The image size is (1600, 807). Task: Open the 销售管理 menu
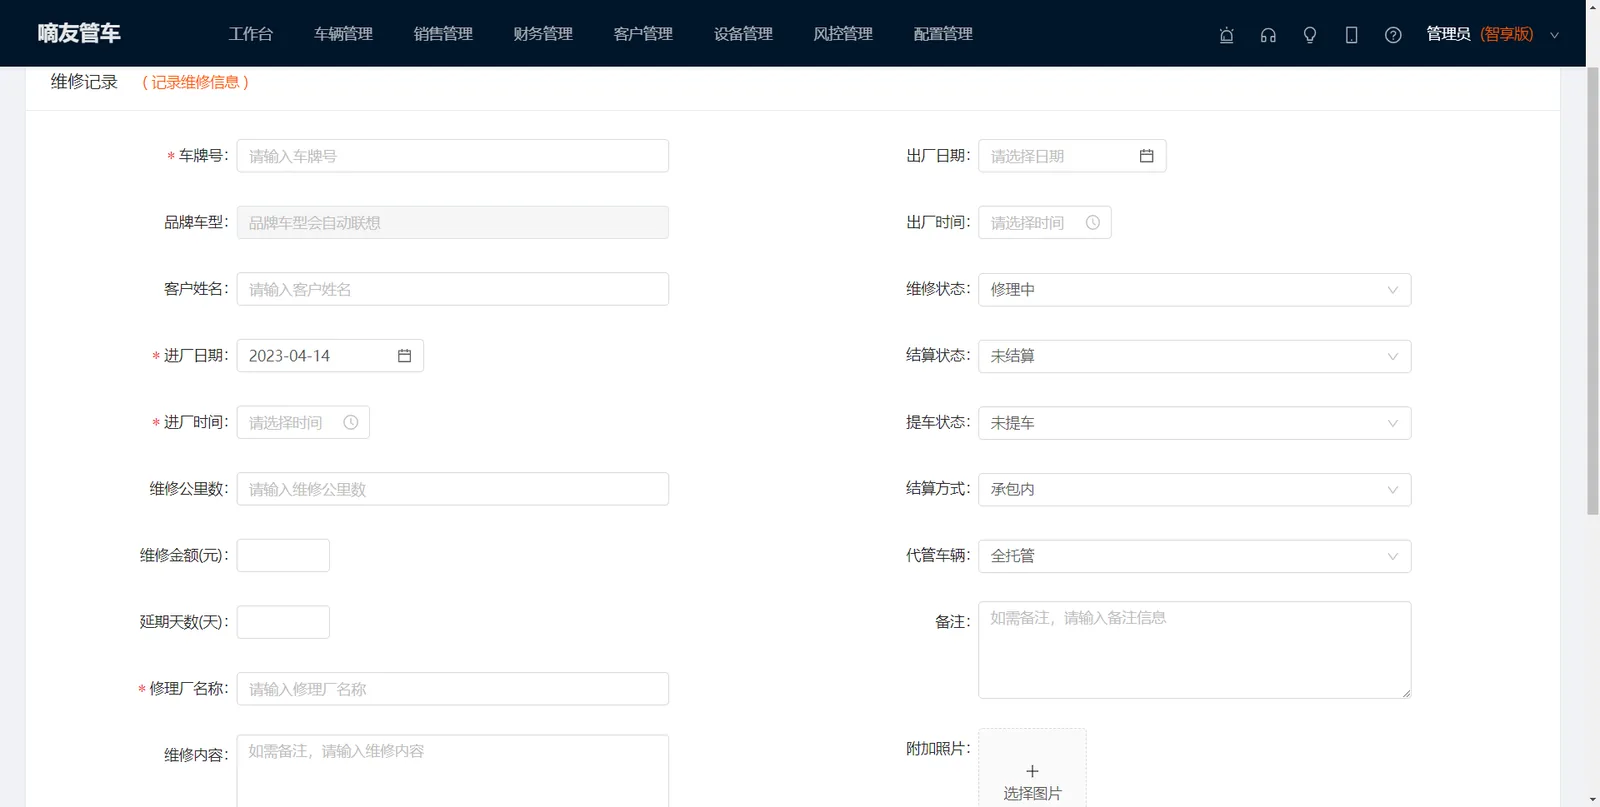tap(444, 34)
